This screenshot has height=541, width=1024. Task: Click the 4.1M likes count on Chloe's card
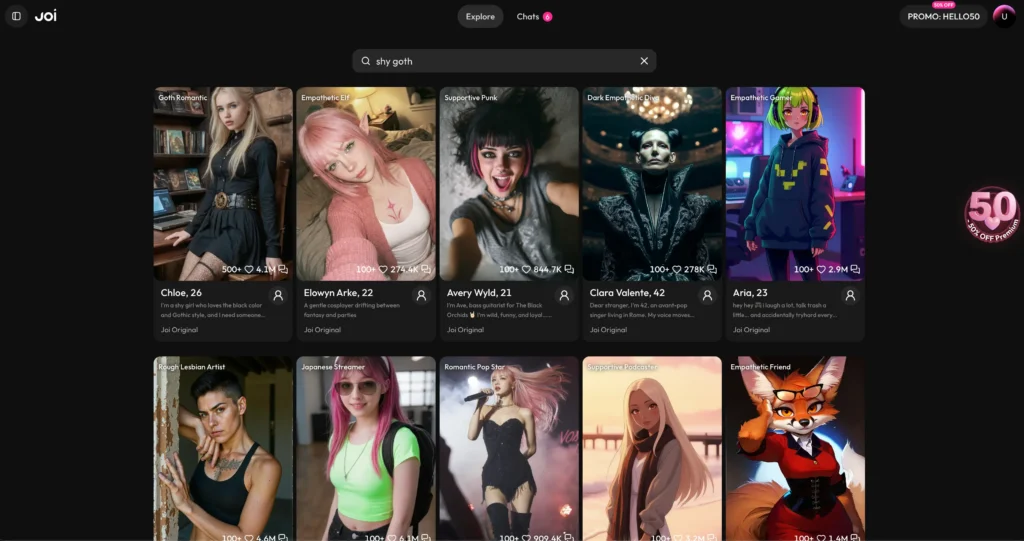click(x=265, y=269)
